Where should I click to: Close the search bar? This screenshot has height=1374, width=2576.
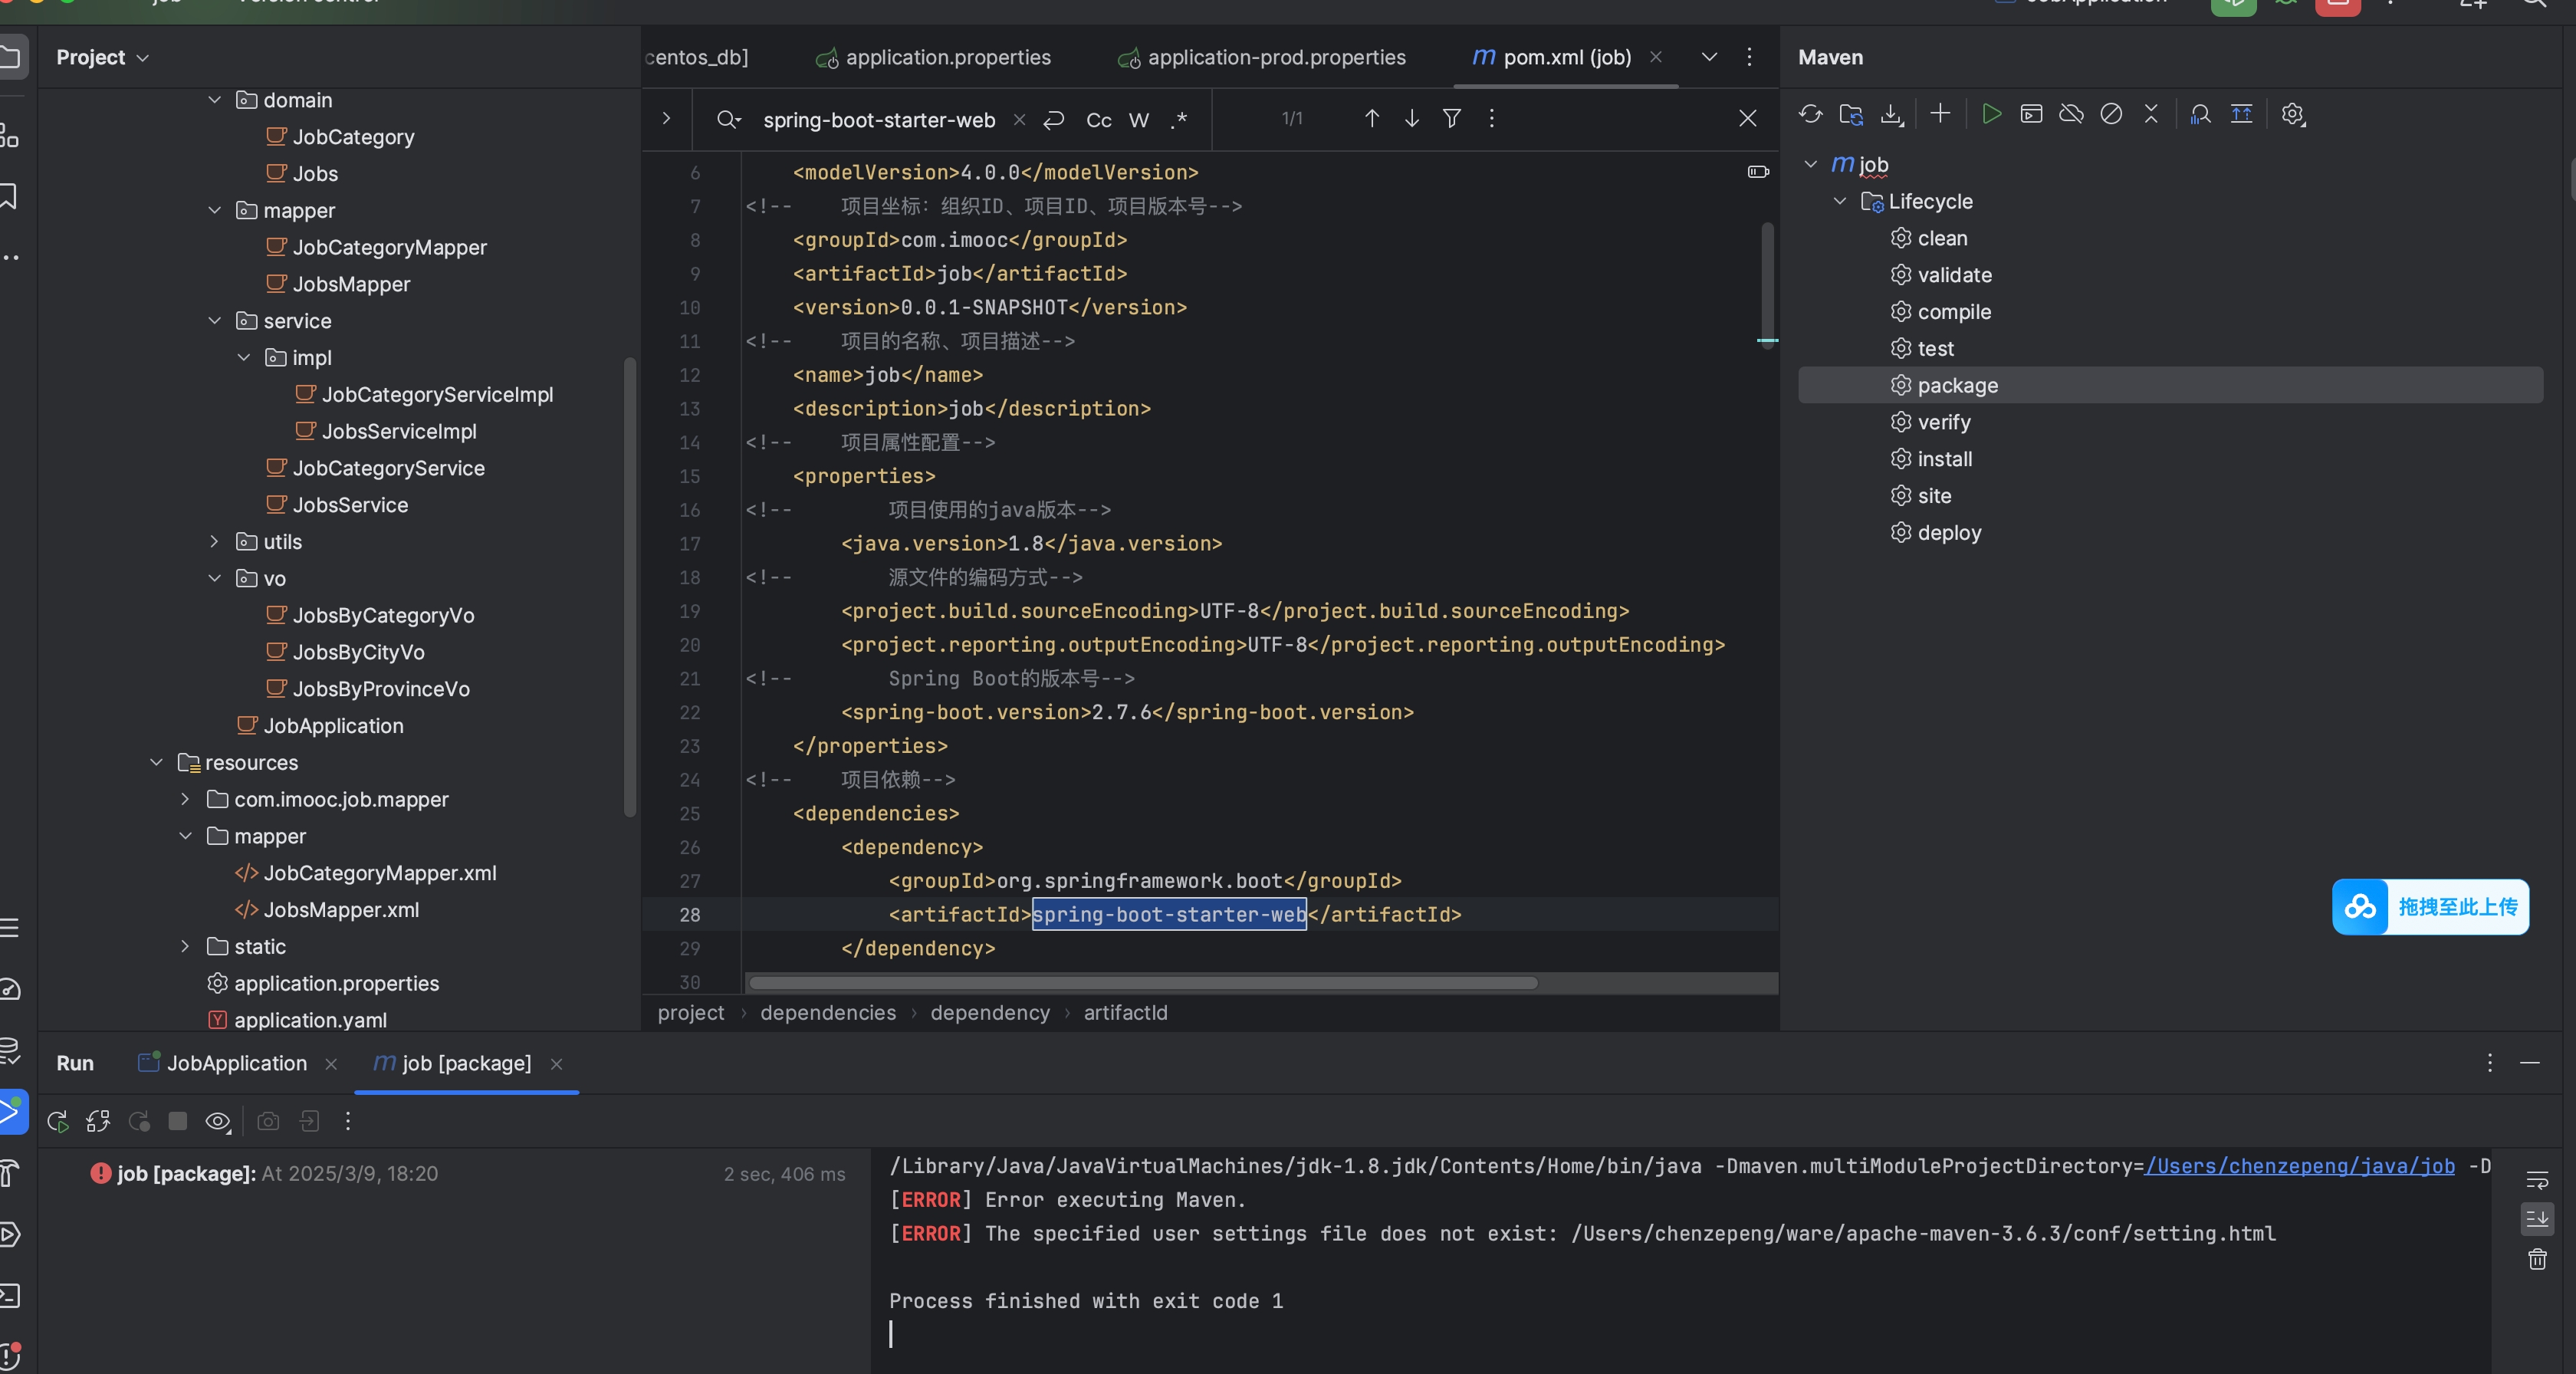click(x=1747, y=119)
